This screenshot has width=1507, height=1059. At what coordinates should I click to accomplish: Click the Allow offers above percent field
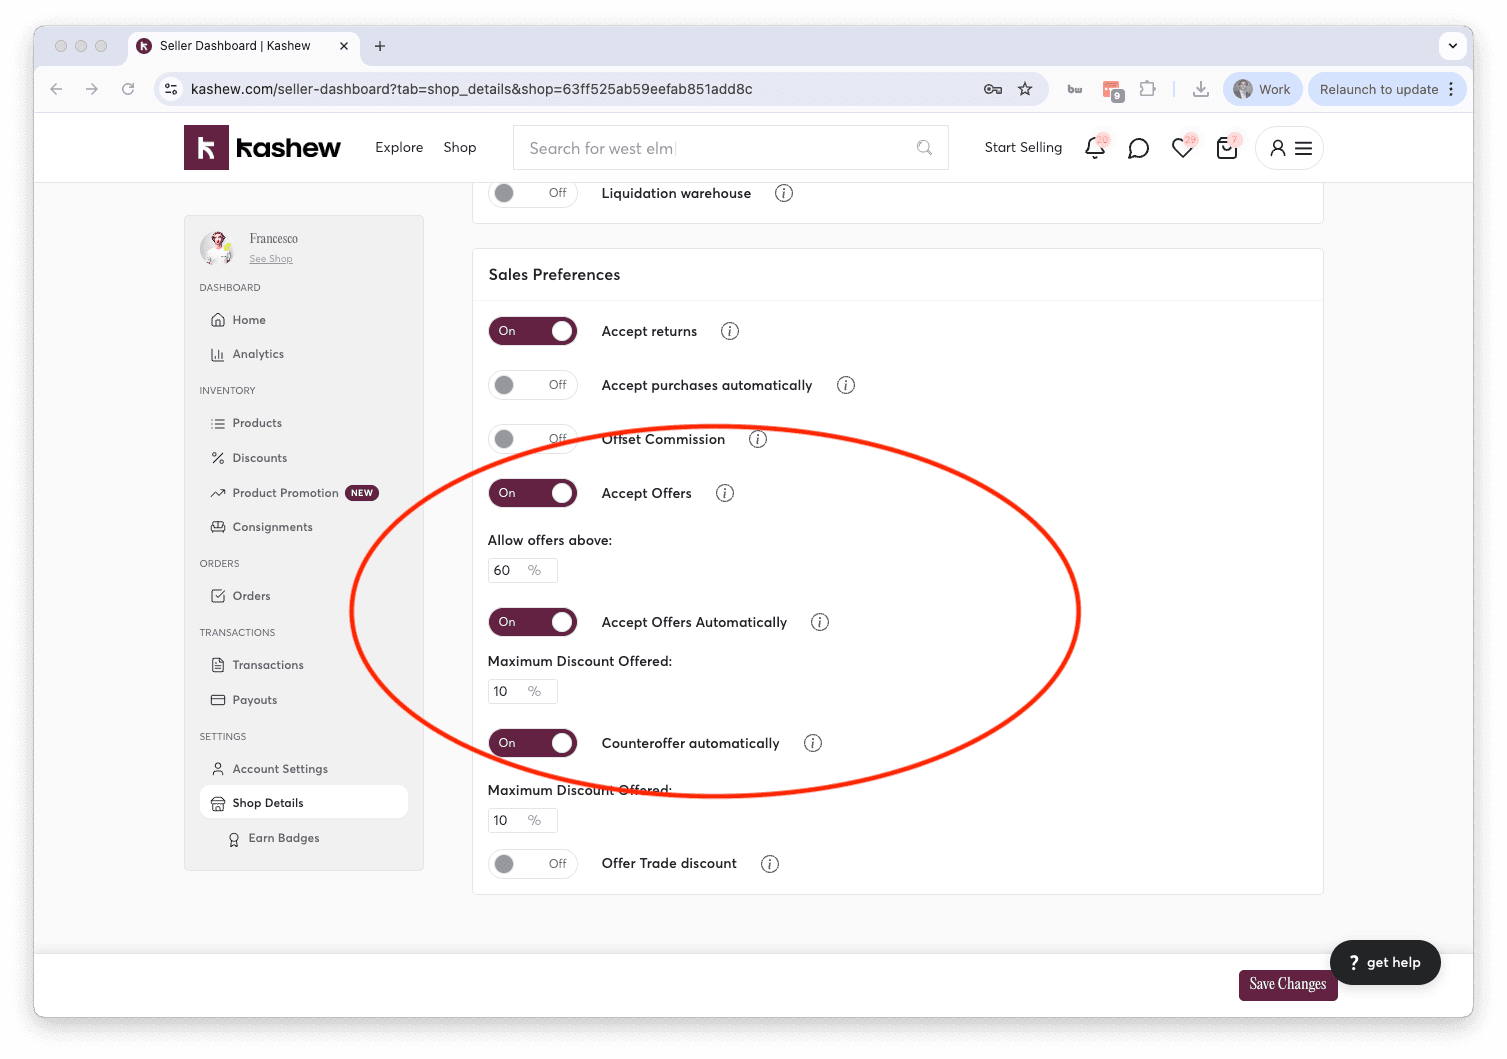click(522, 570)
